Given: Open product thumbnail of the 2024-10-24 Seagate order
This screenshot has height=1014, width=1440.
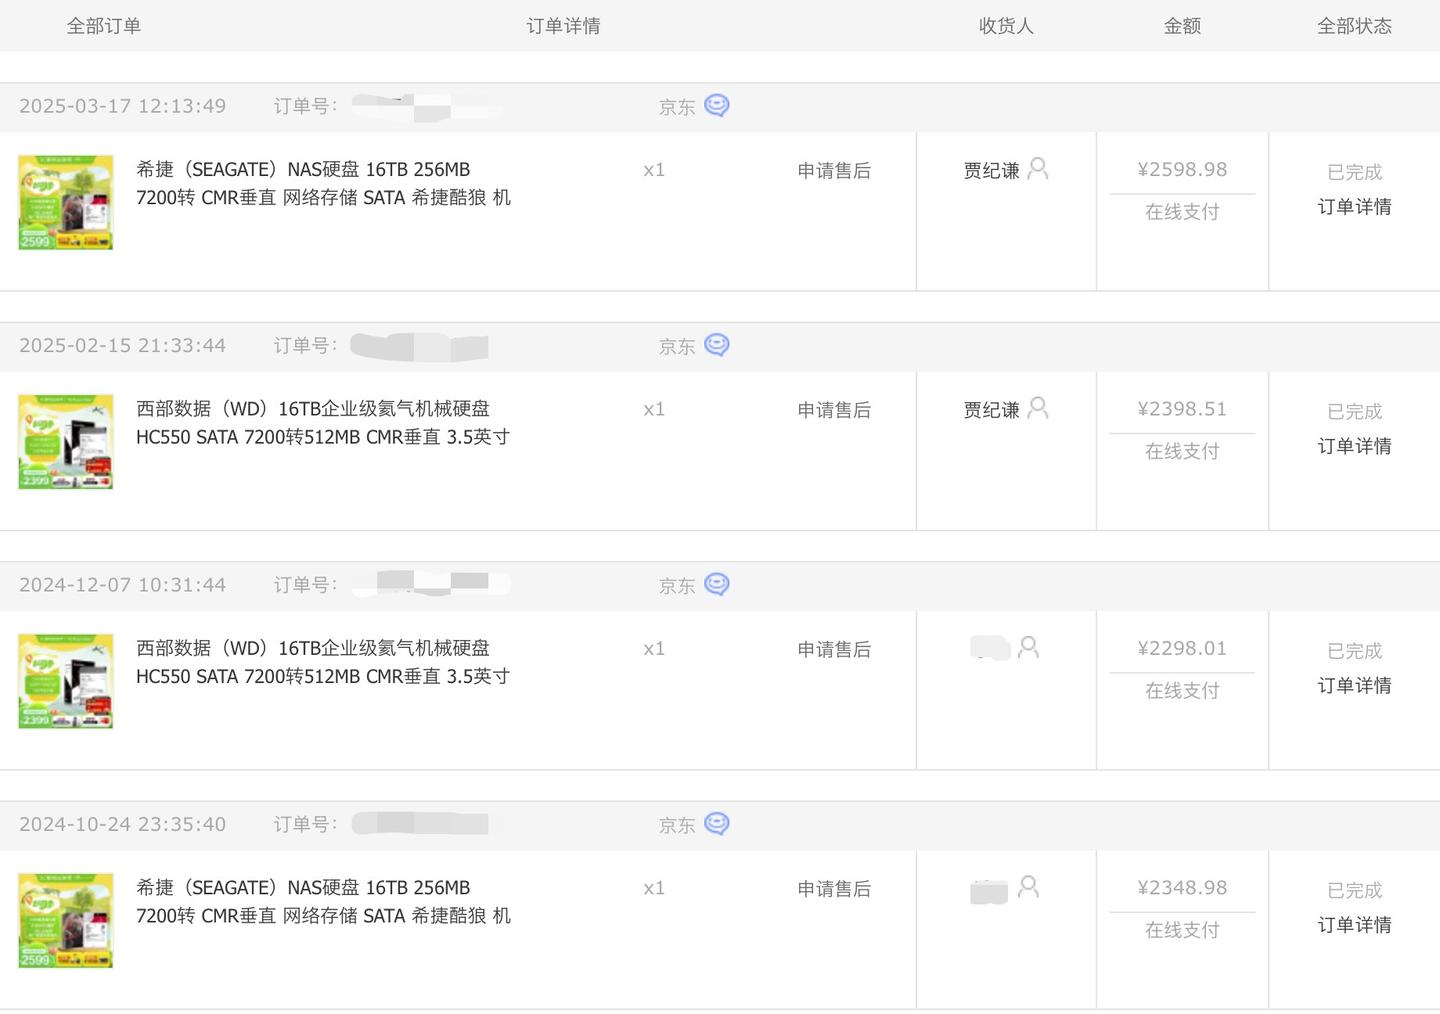Looking at the screenshot, I should (66, 921).
